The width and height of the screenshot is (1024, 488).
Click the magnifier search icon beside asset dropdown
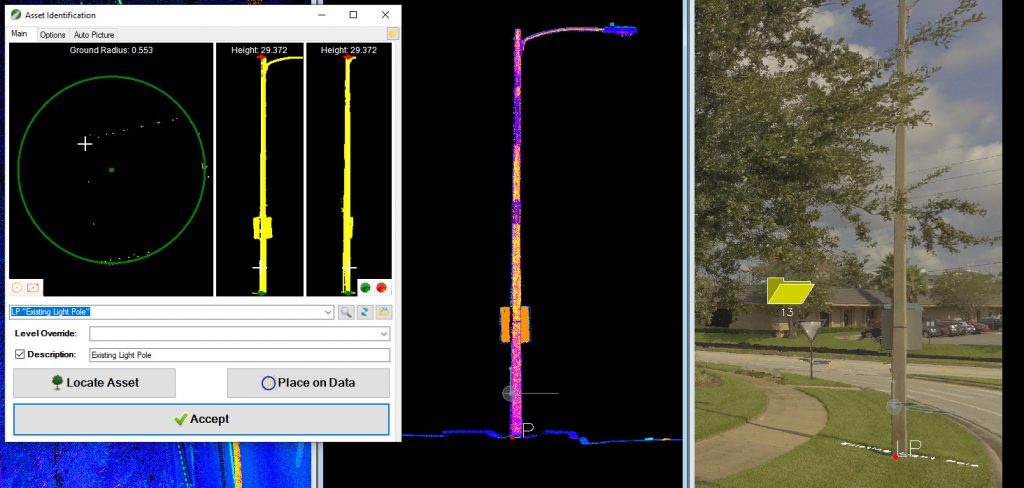point(346,313)
